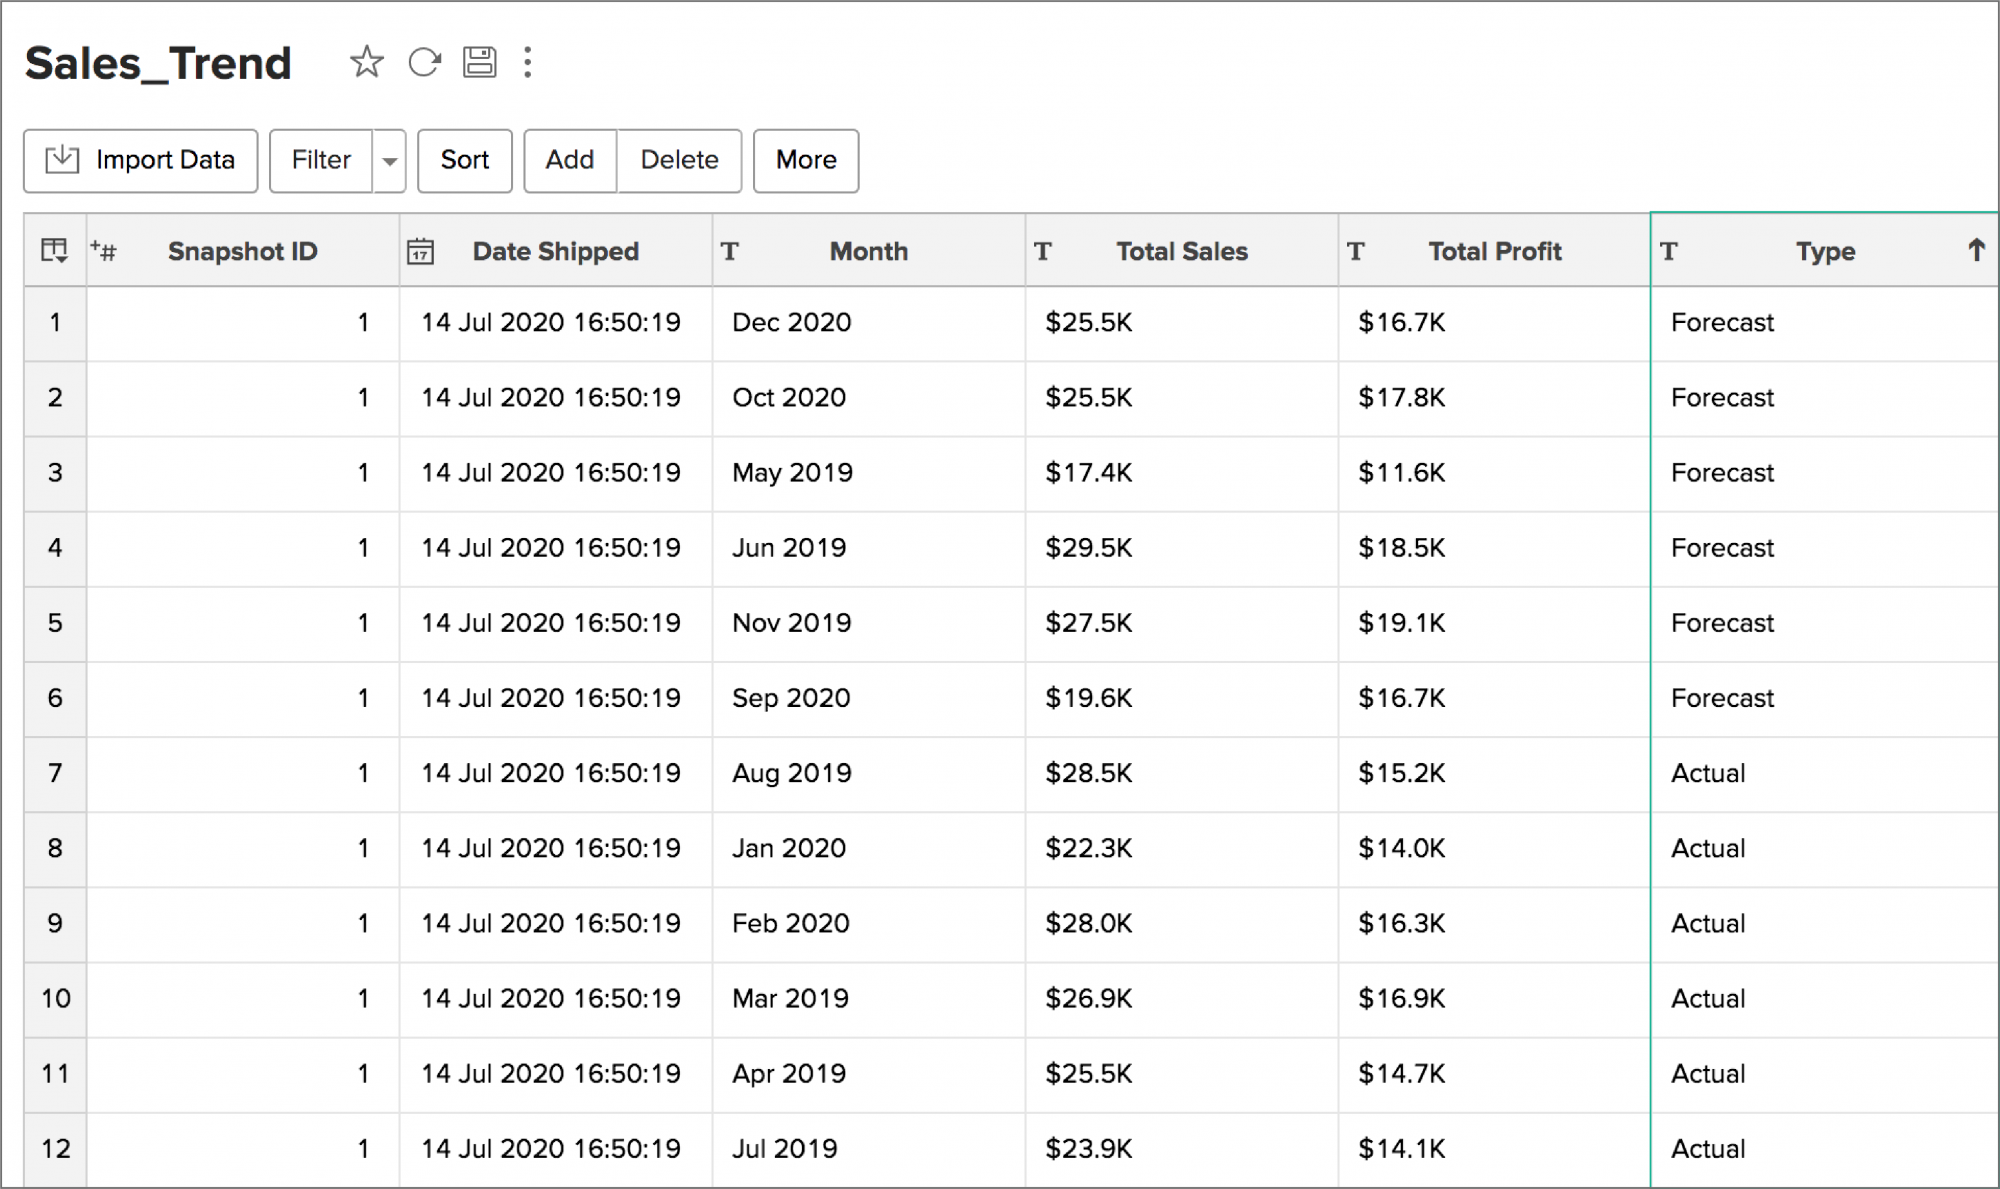
Task: Click the Delete button
Action: 679,160
